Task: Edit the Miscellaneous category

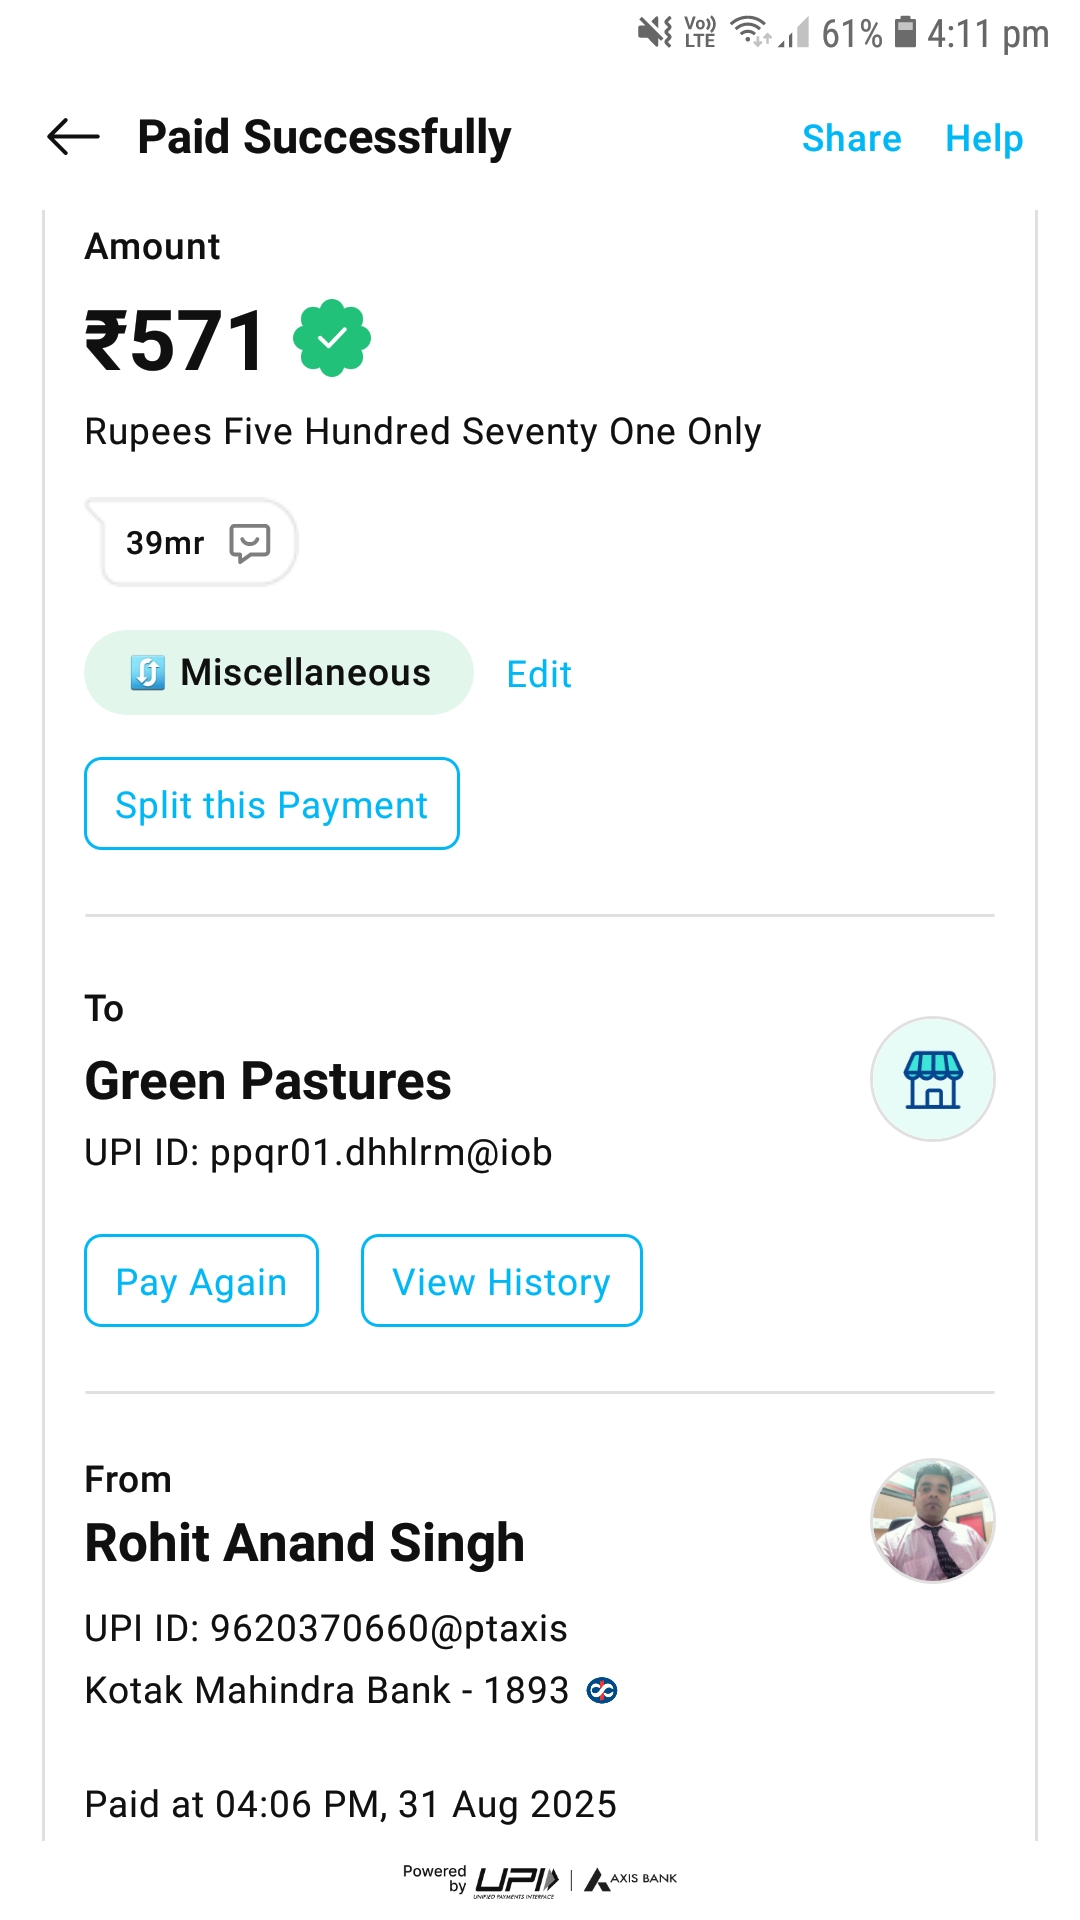Action: (x=539, y=674)
